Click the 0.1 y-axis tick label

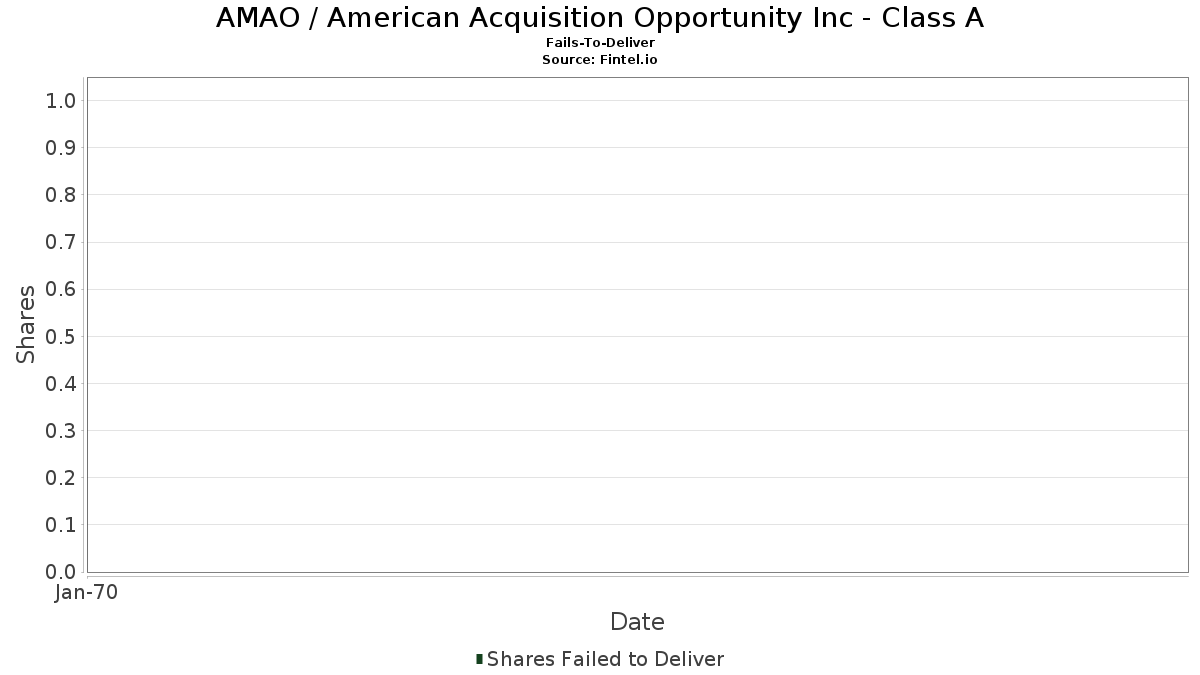tap(61, 525)
